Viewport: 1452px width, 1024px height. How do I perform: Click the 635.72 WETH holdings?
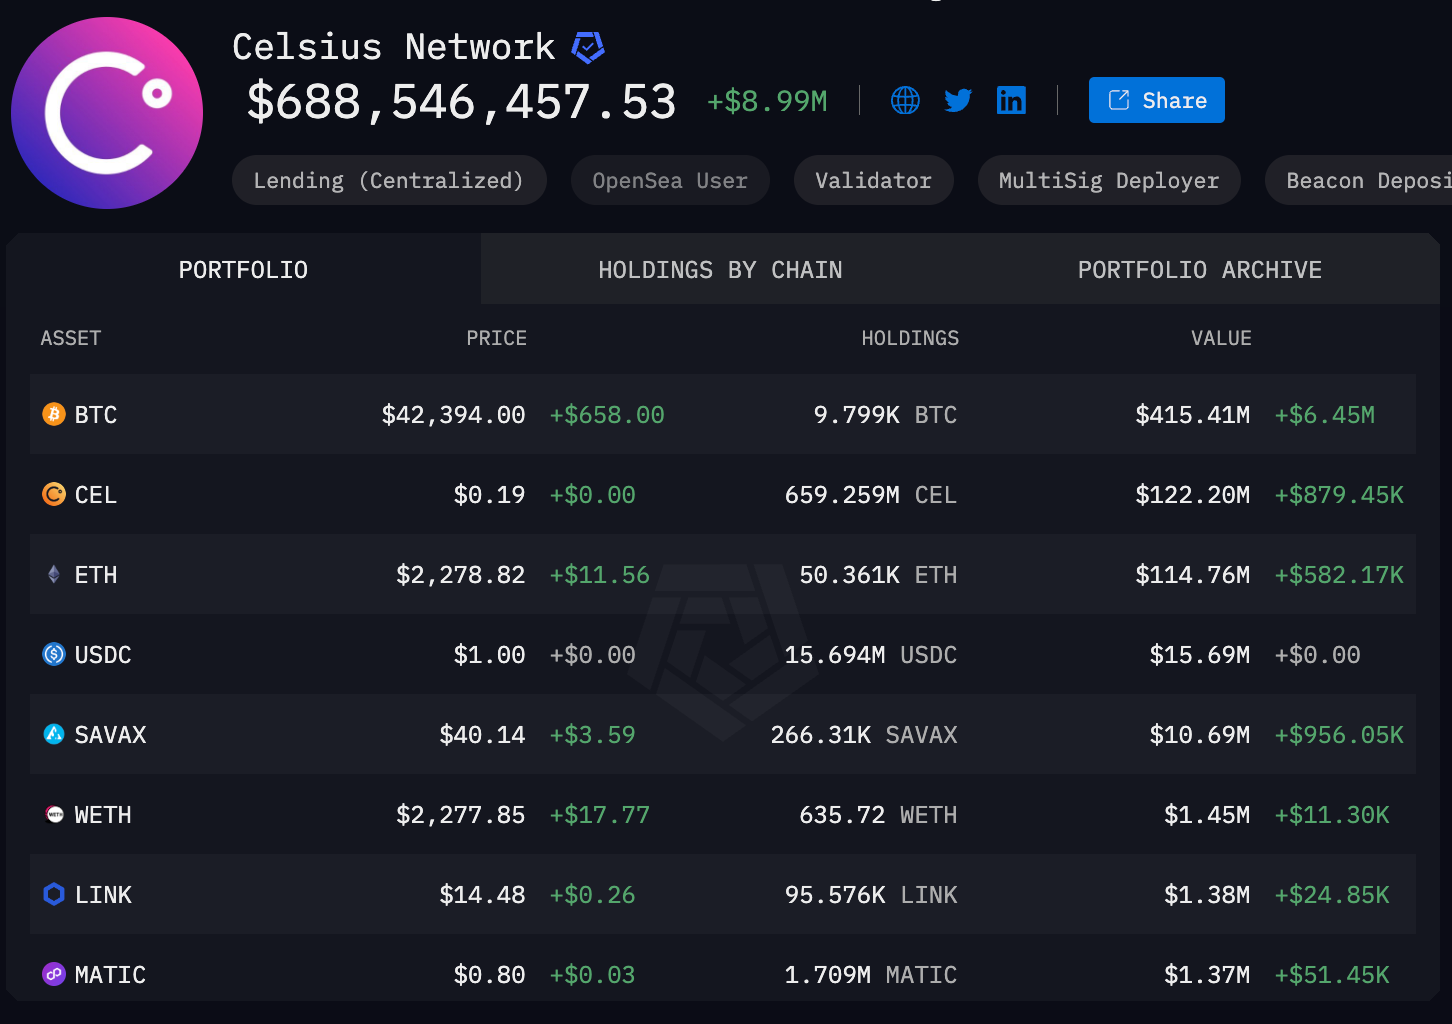(878, 814)
